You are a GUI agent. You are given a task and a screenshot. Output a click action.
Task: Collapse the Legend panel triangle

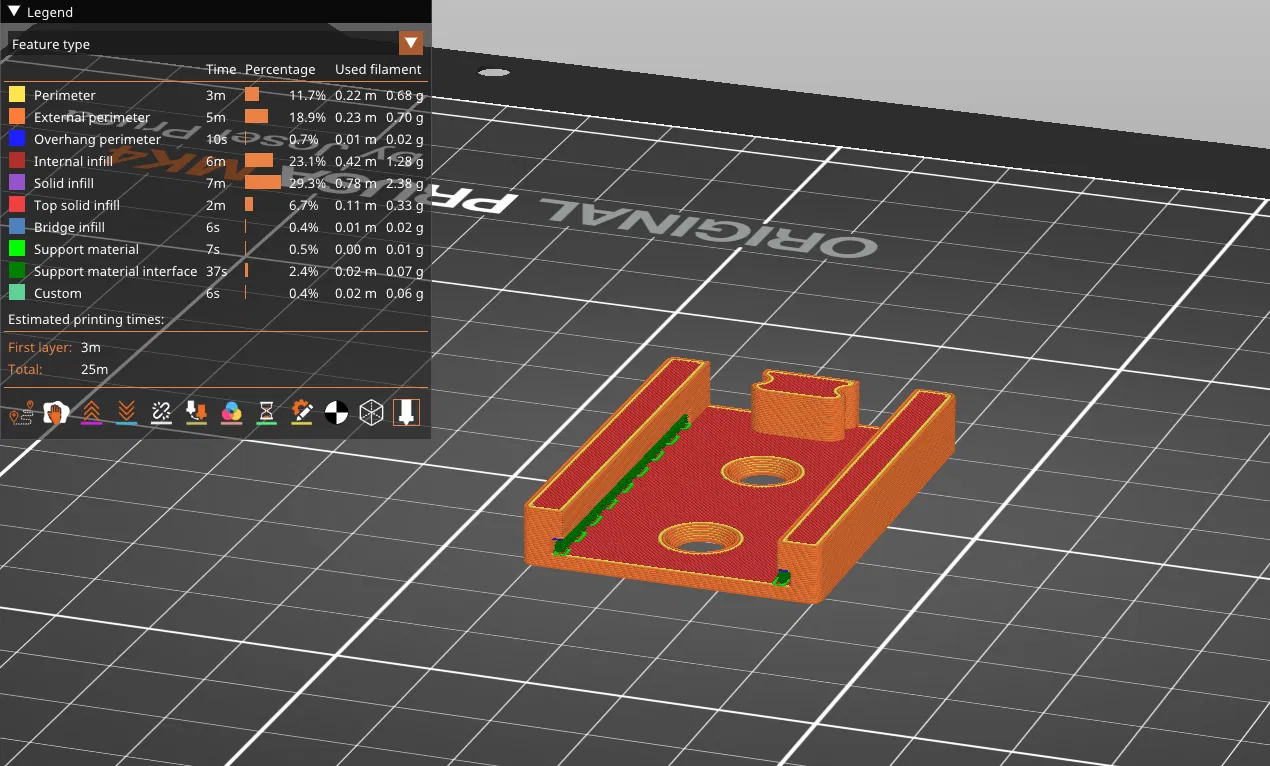[x=14, y=12]
